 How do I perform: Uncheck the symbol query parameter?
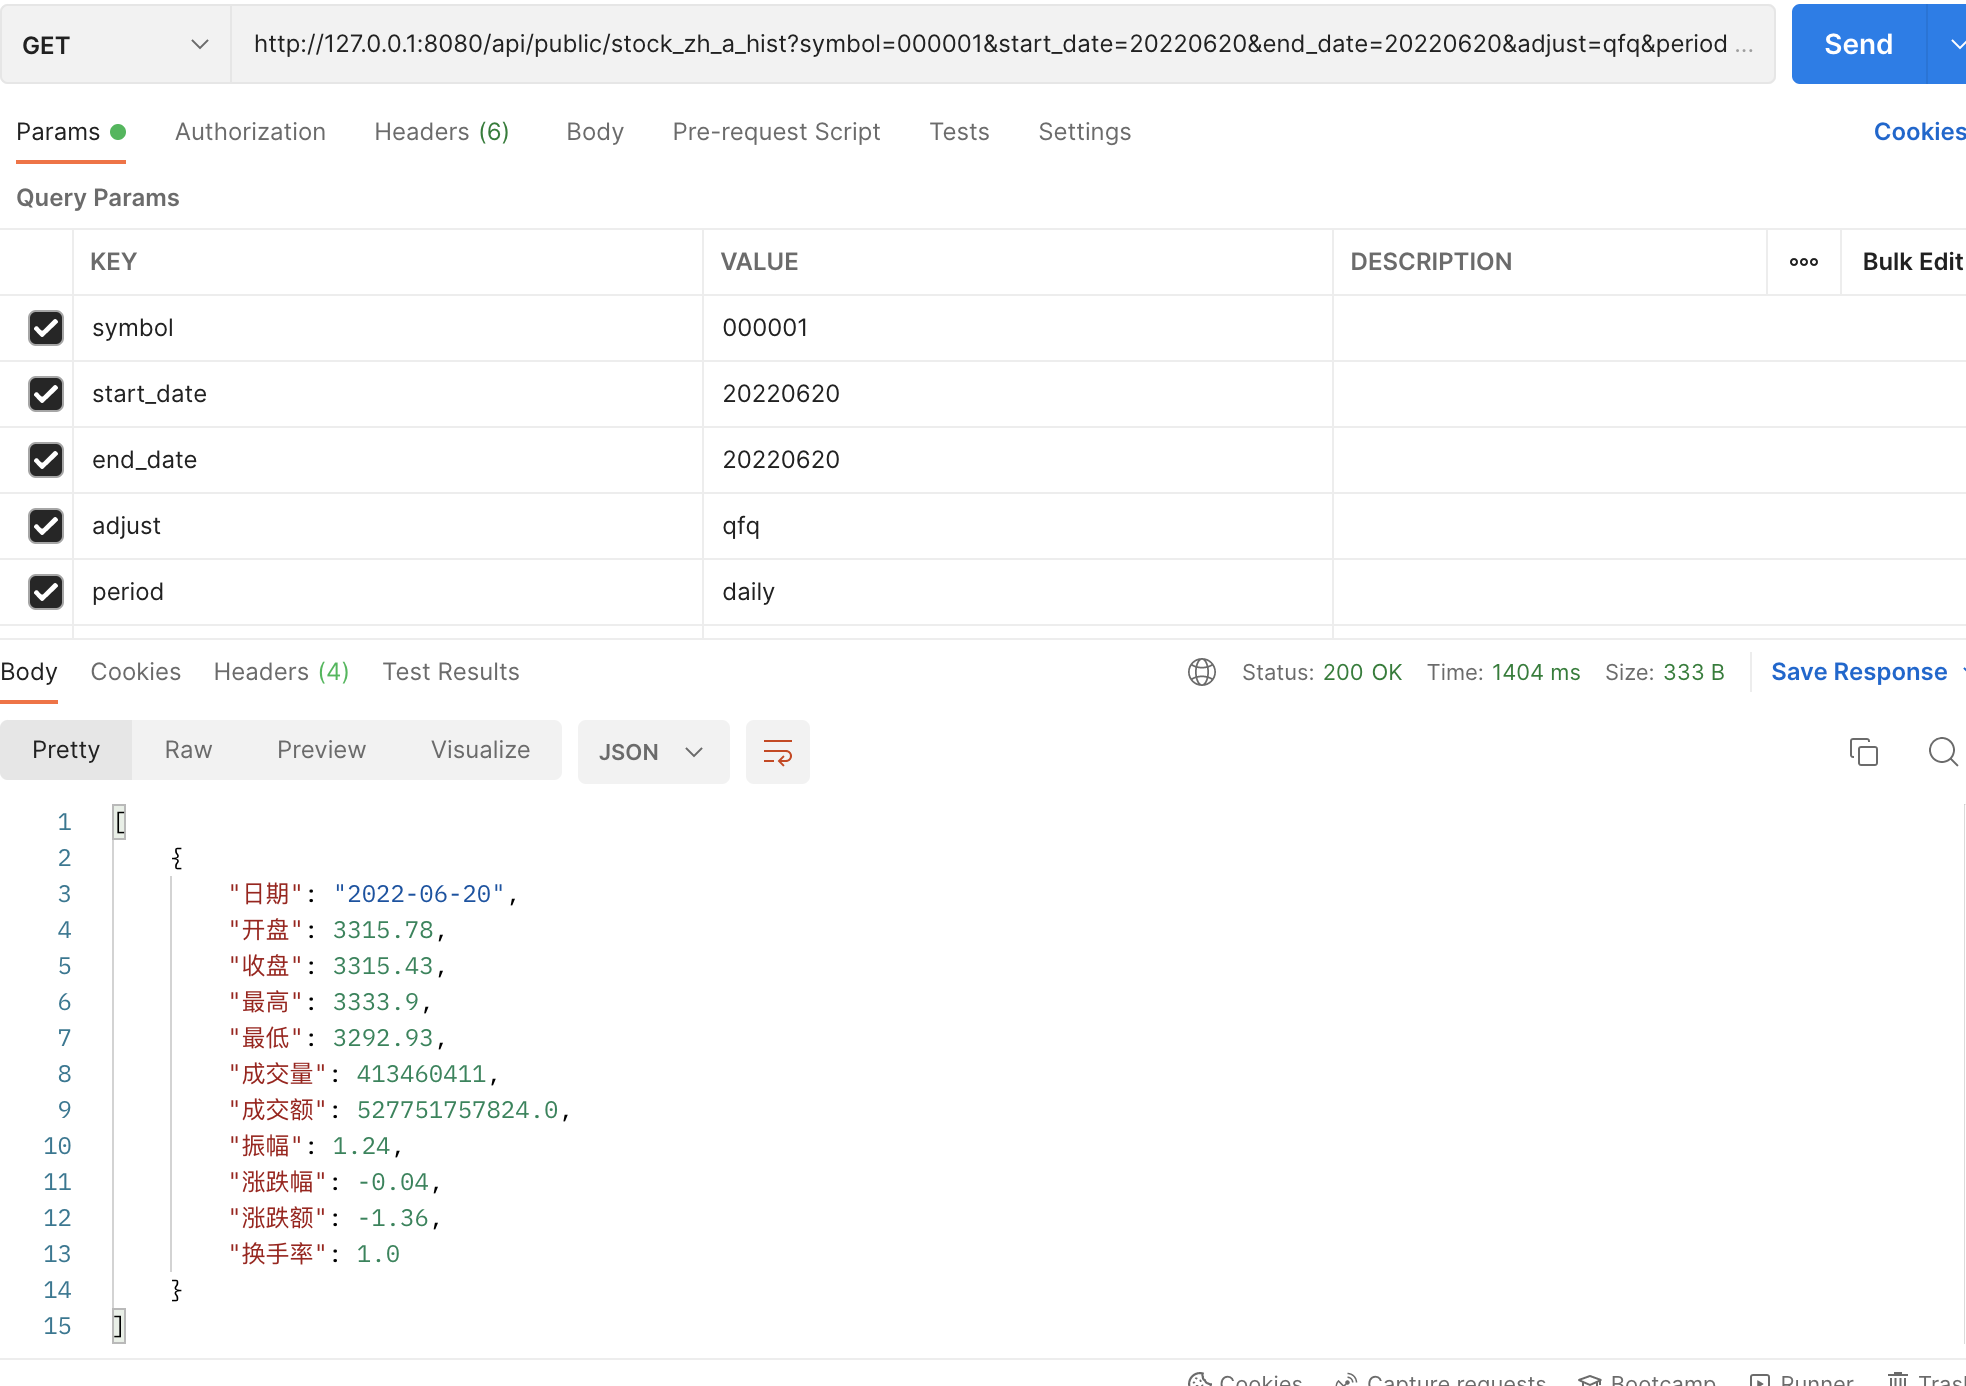47,328
